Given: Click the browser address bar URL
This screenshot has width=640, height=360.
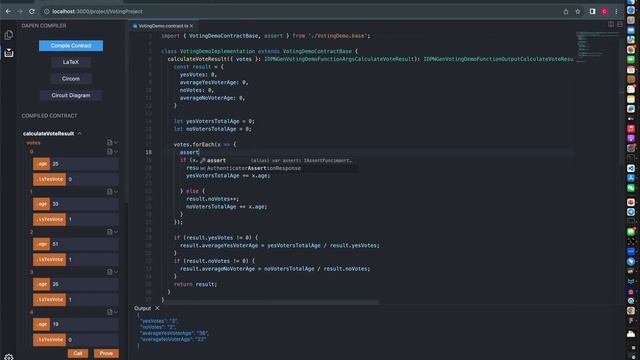Looking at the screenshot, I should point(98,11).
